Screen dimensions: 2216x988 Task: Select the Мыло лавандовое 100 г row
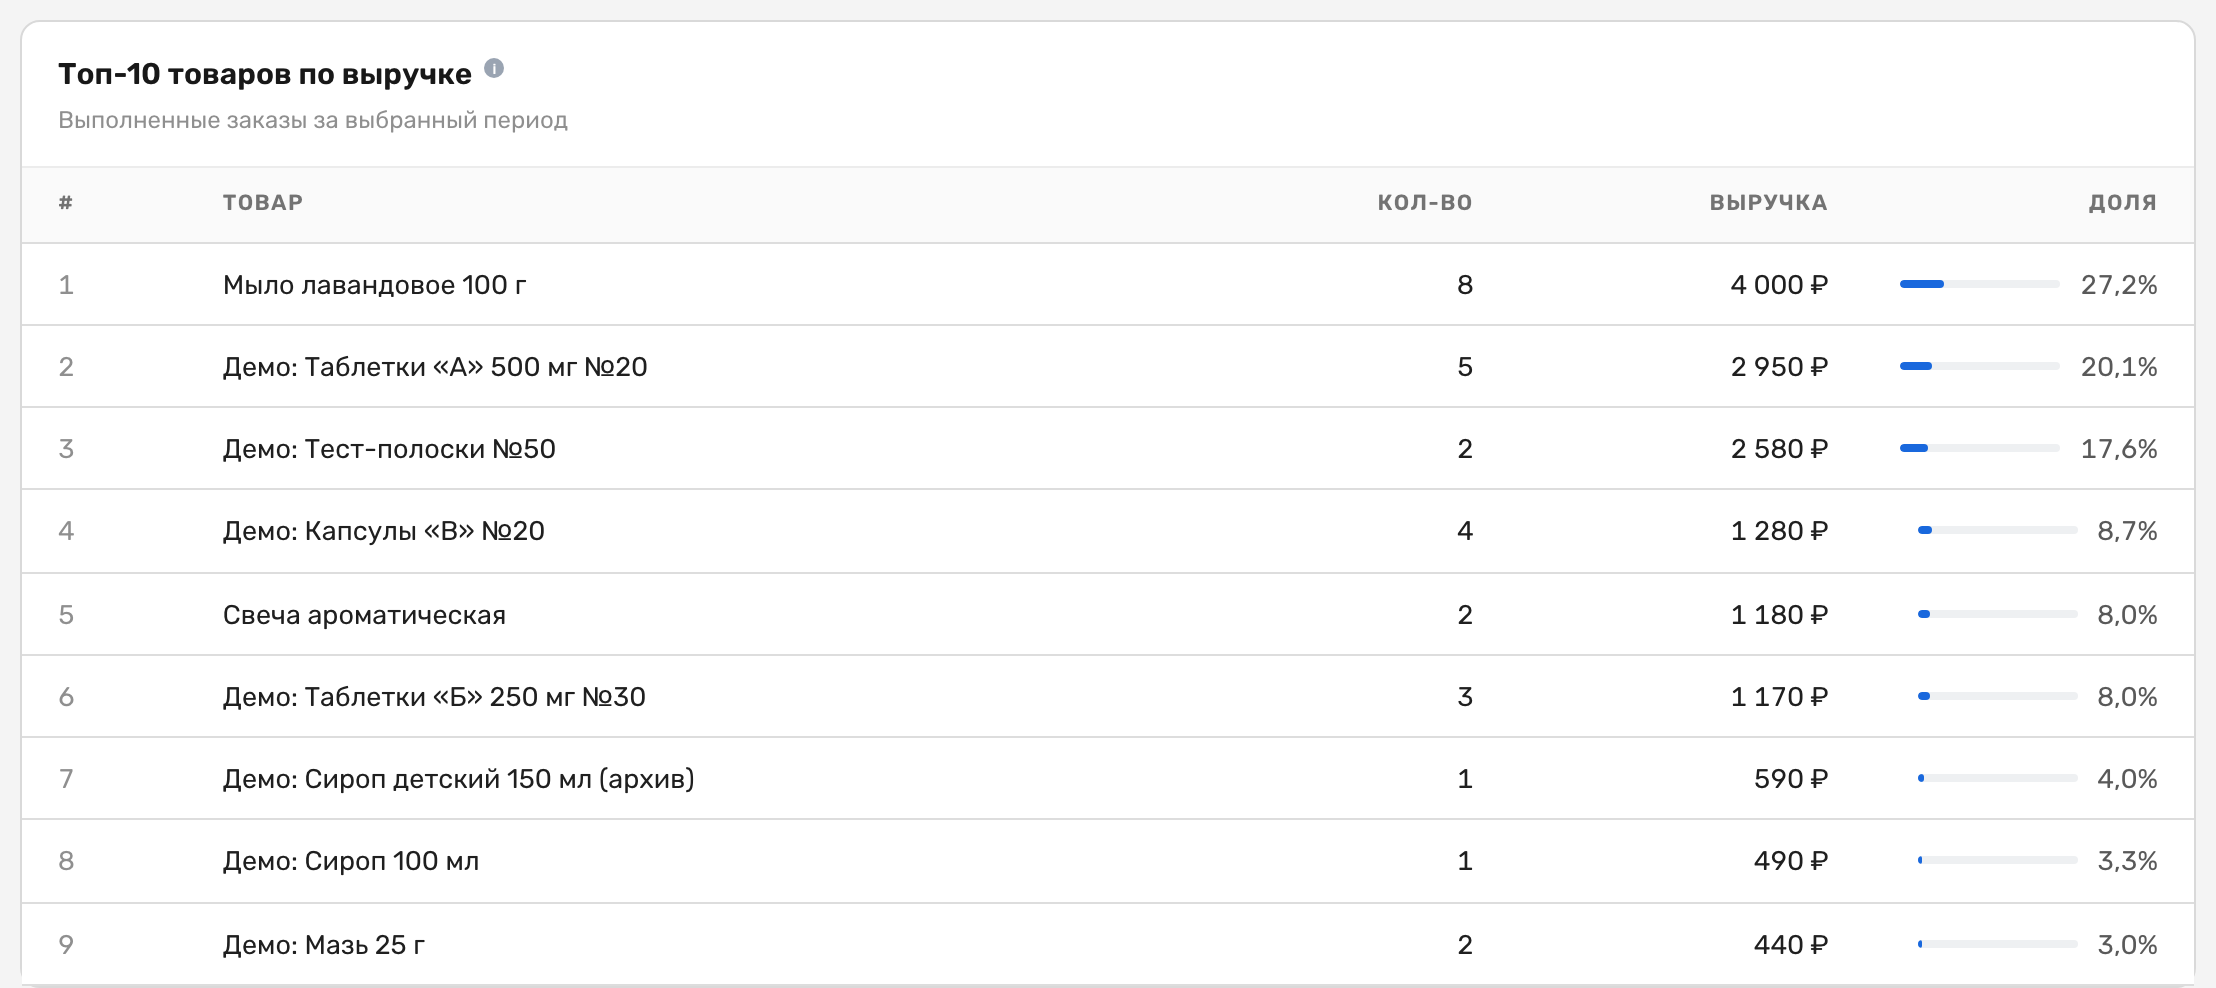pyautogui.click(x=1108, y=285)
